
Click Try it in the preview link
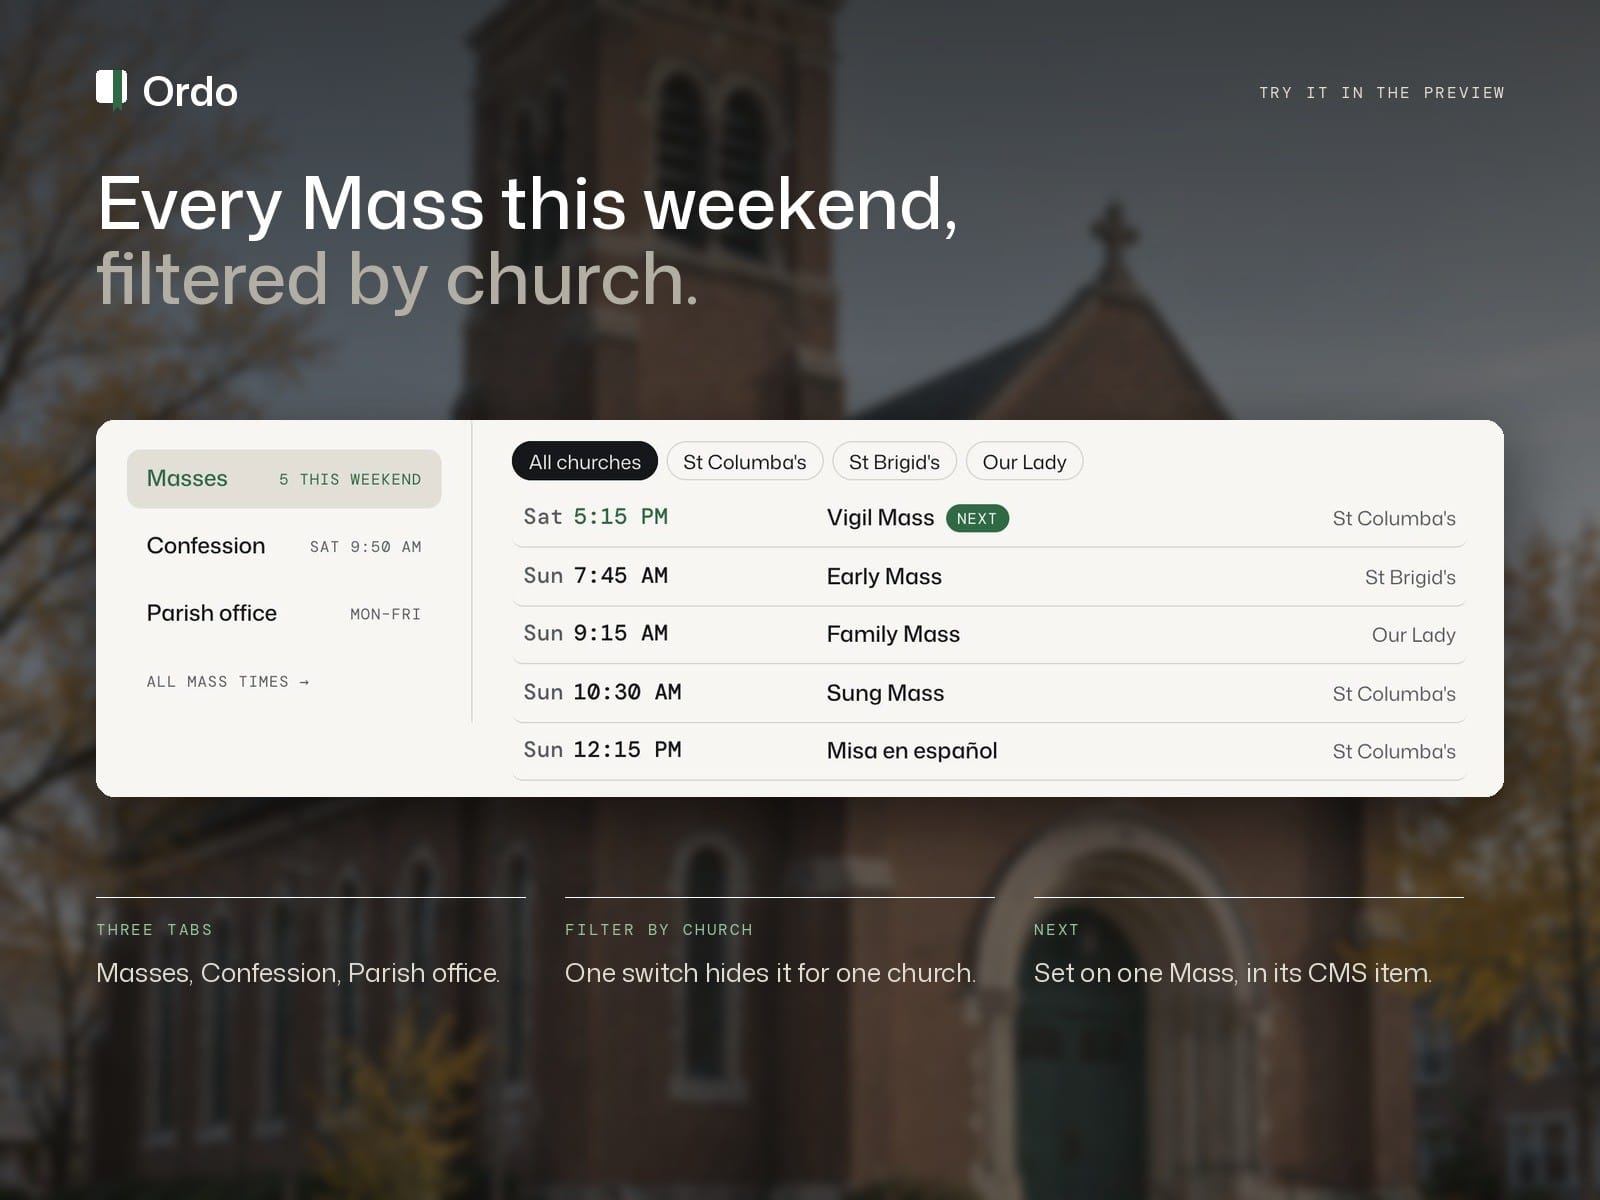(1381, 93)
